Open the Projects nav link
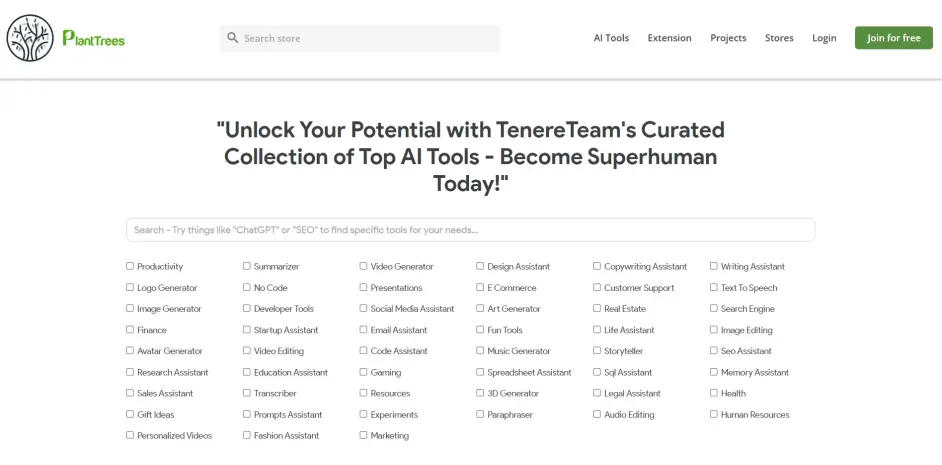Image resolution: width=942 pixels, height=465 pixels. tap(728, 38)
